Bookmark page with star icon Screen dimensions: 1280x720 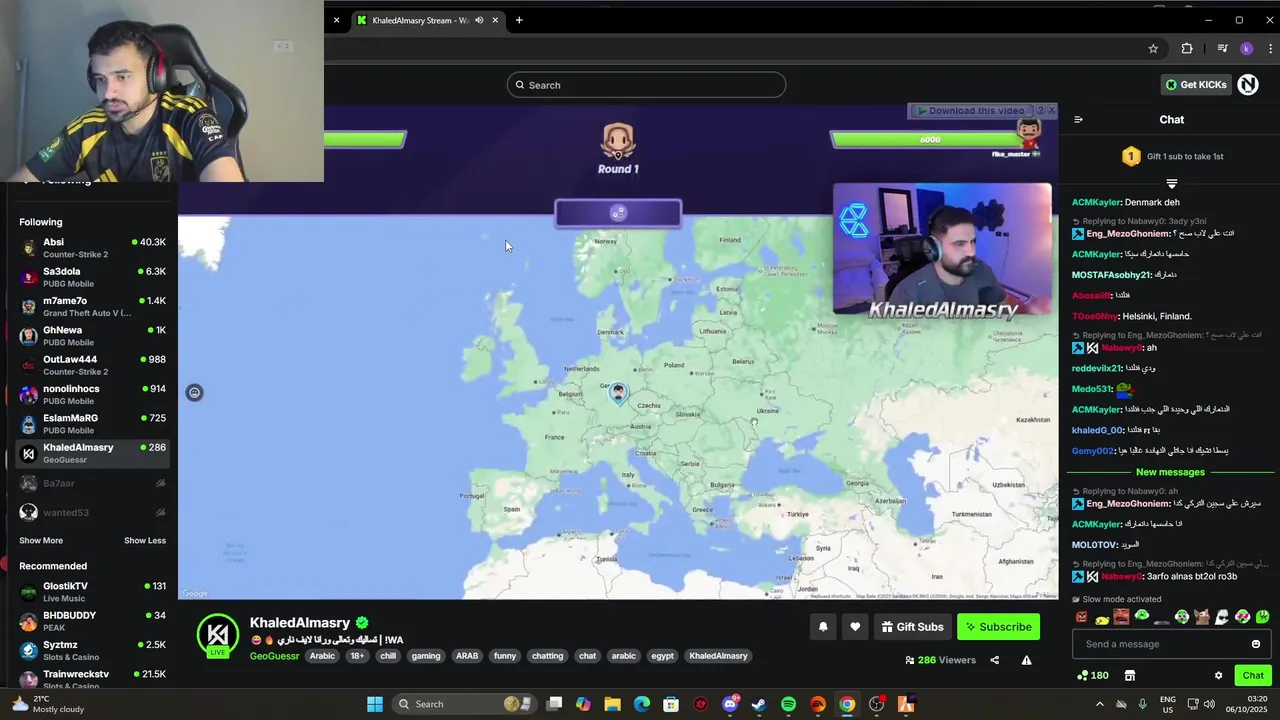tap(1153, 48)
